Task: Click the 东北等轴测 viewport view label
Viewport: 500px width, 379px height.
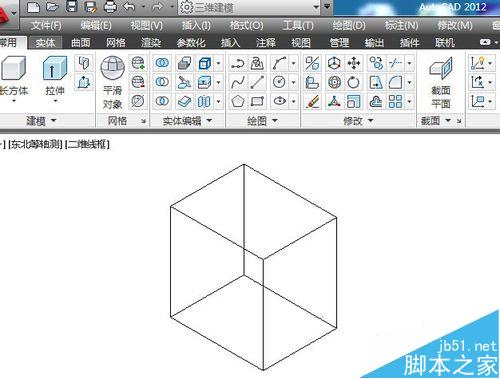Action: [35, 144]
